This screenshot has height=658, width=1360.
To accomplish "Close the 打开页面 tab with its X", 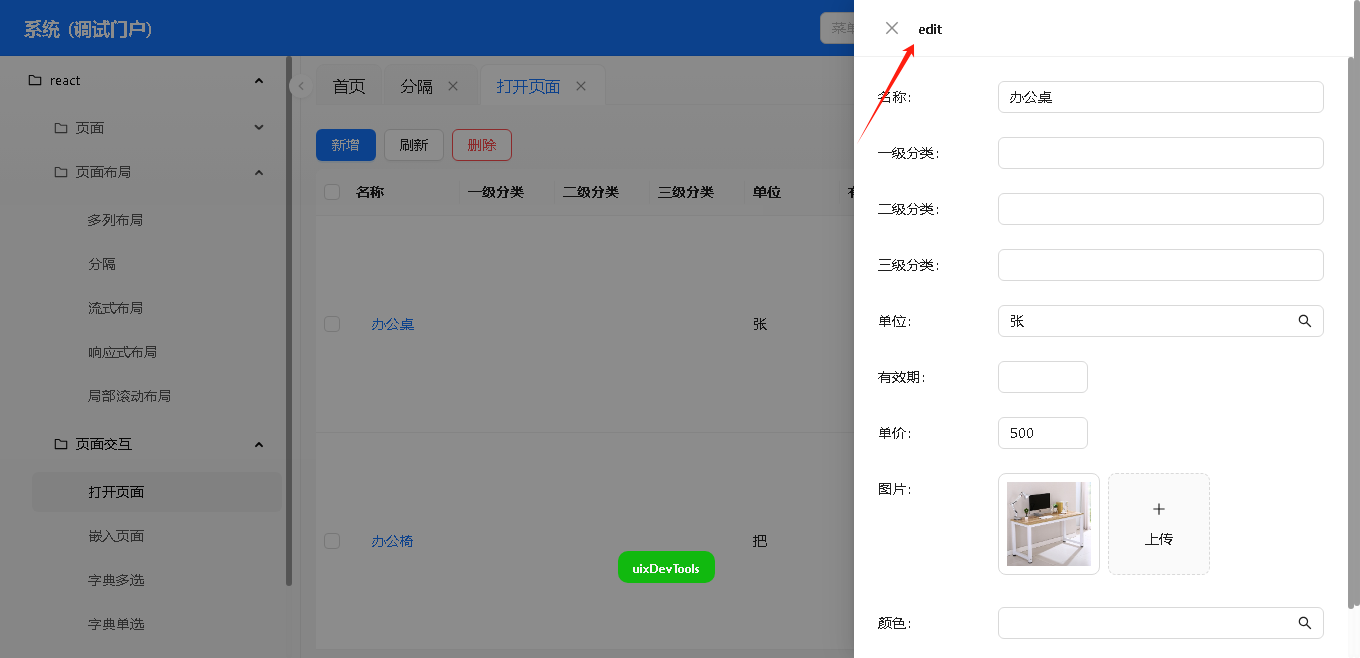I will (x=580, y=86).
